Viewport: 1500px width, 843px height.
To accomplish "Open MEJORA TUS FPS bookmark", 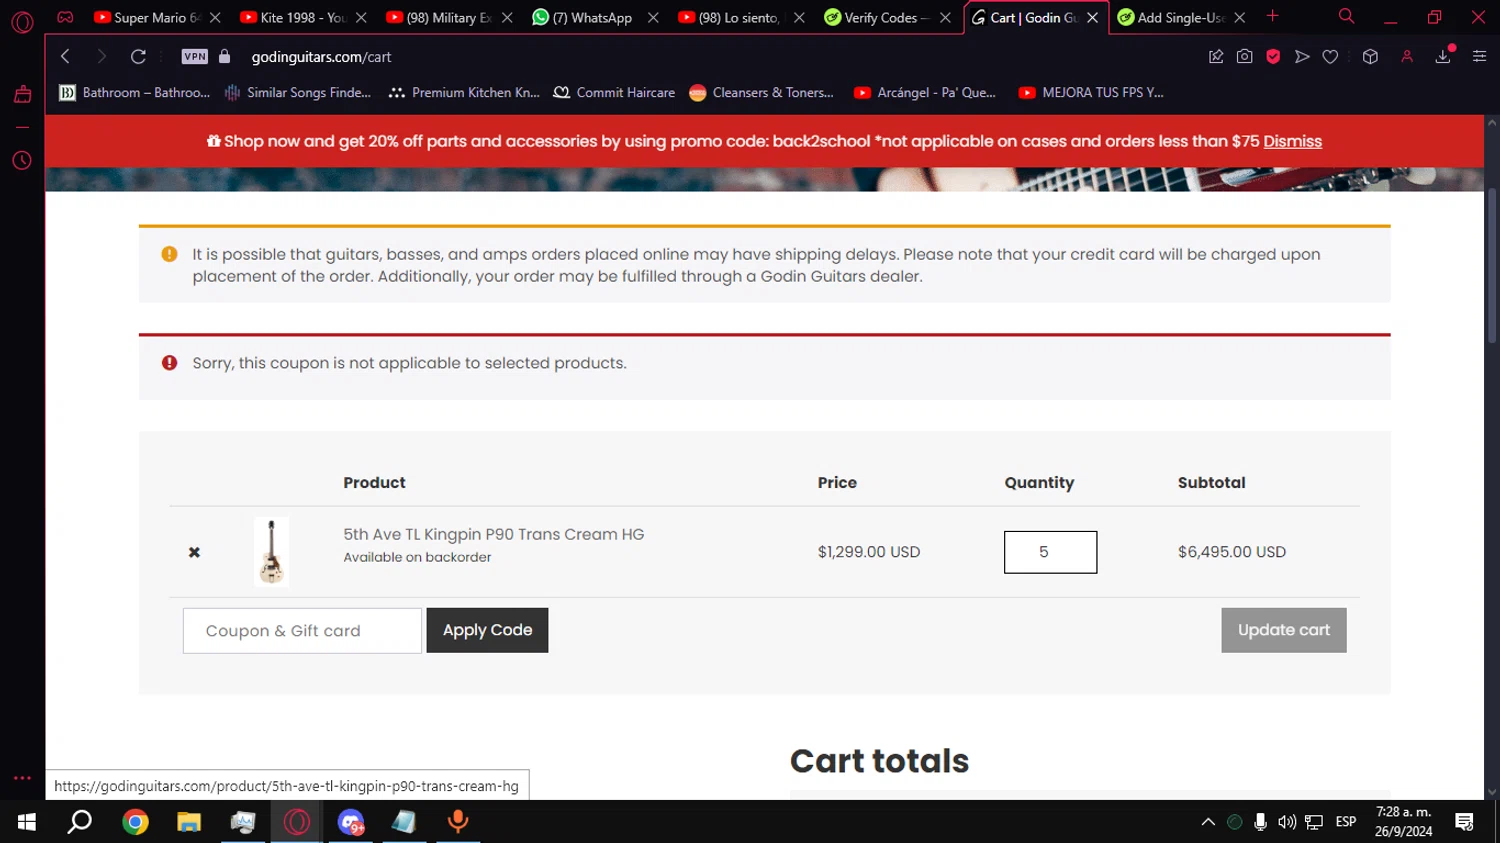I will (x=1091, y=93).
